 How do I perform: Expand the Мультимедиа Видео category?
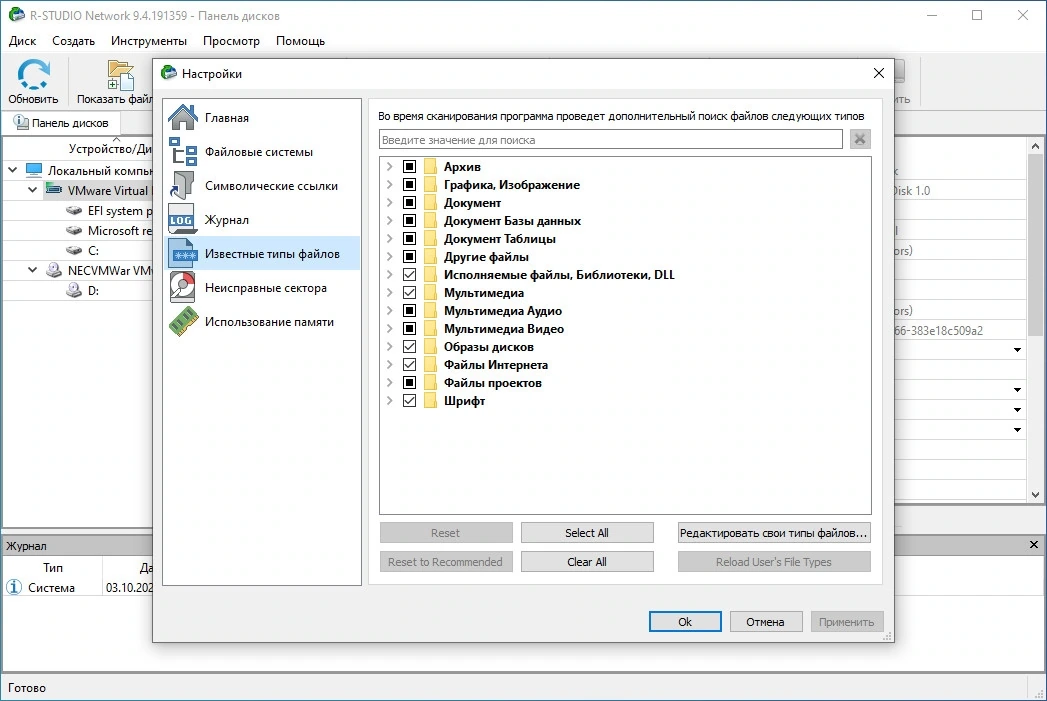[x=389, y=328]
